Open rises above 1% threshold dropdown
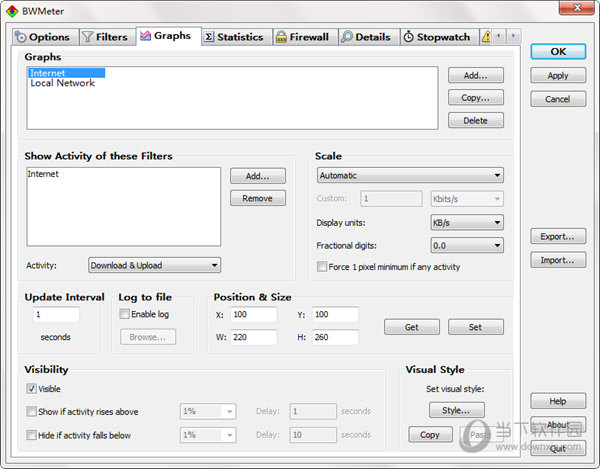The width and height of the screenshot is (600, 469). click(208, 412)
